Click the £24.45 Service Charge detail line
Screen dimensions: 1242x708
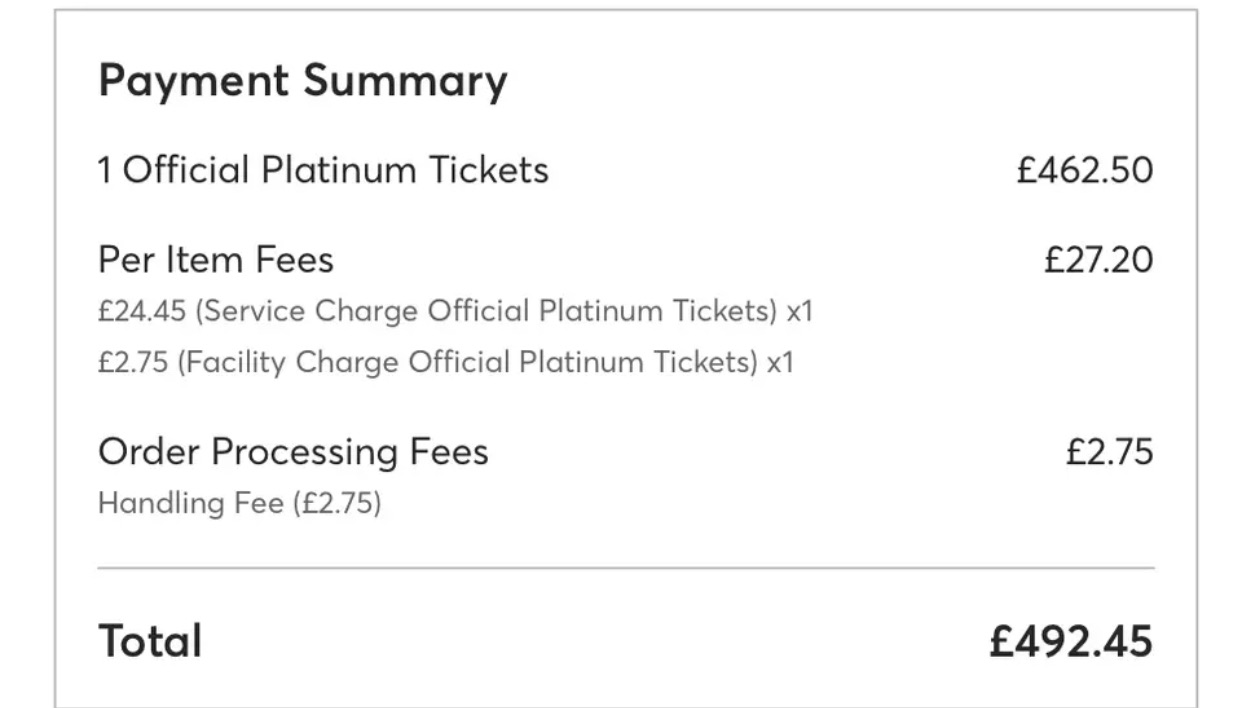(x=456, y=312)
